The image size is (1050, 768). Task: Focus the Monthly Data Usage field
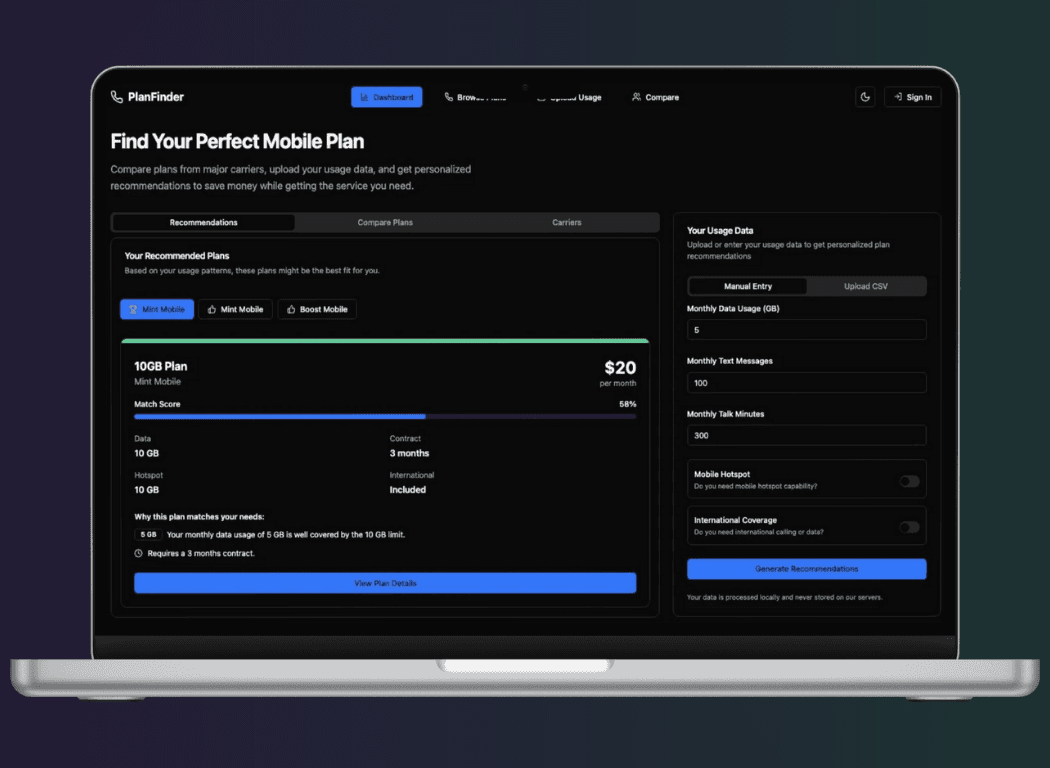(x=807, y=330)
